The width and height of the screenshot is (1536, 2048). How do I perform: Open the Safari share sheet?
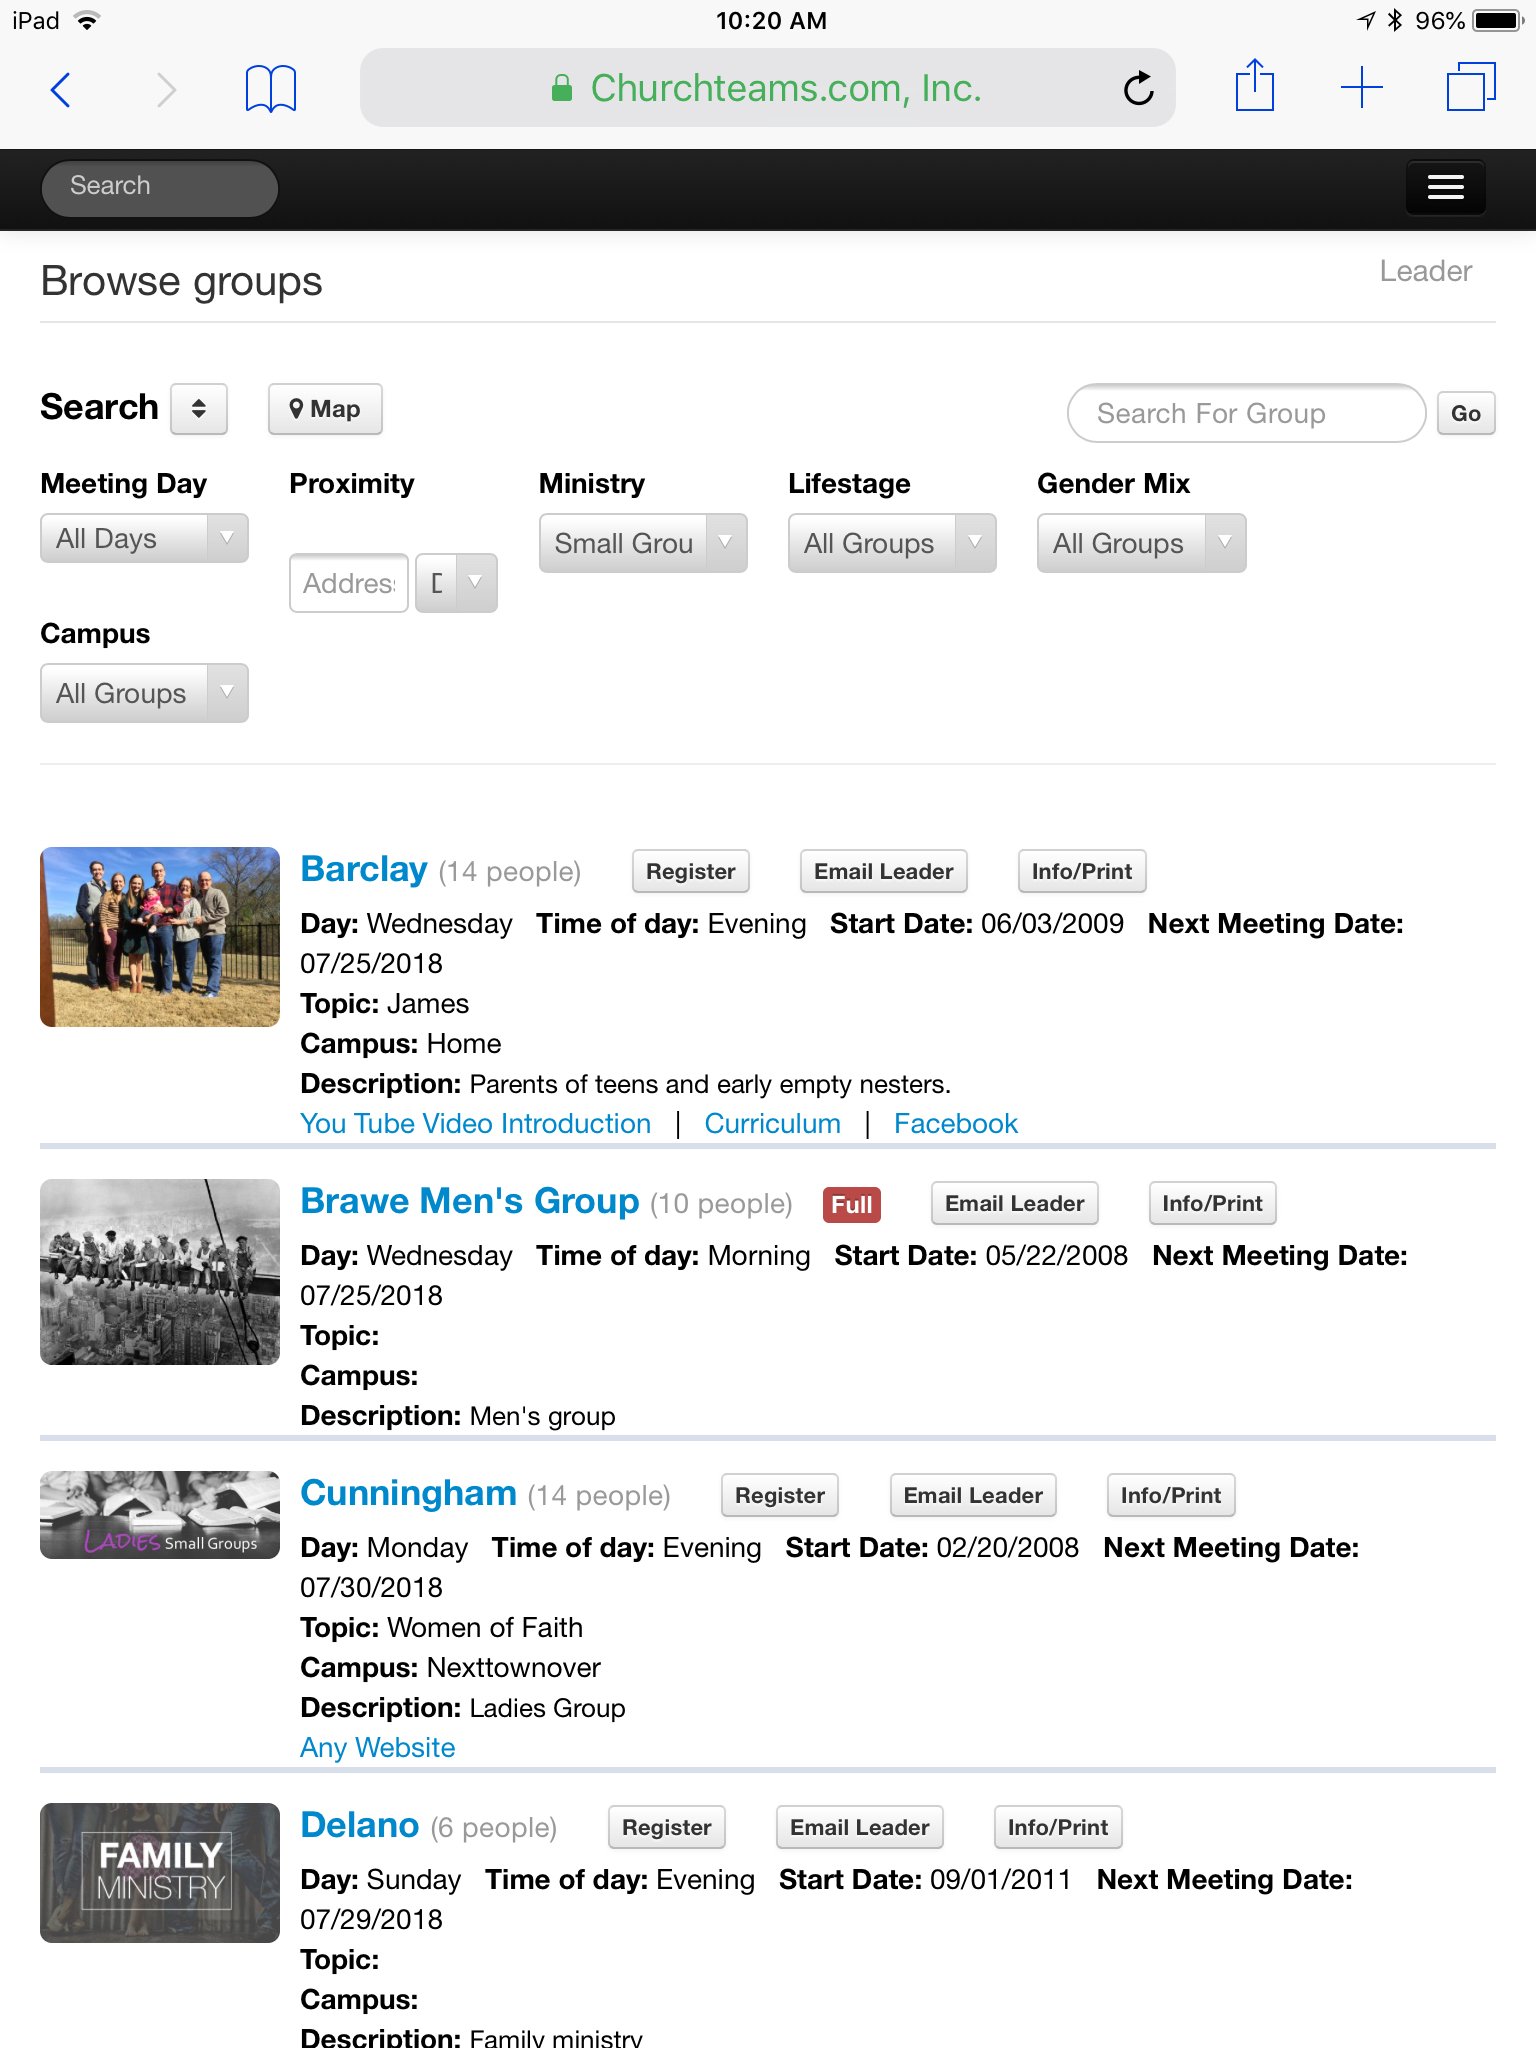[1254, 88]
